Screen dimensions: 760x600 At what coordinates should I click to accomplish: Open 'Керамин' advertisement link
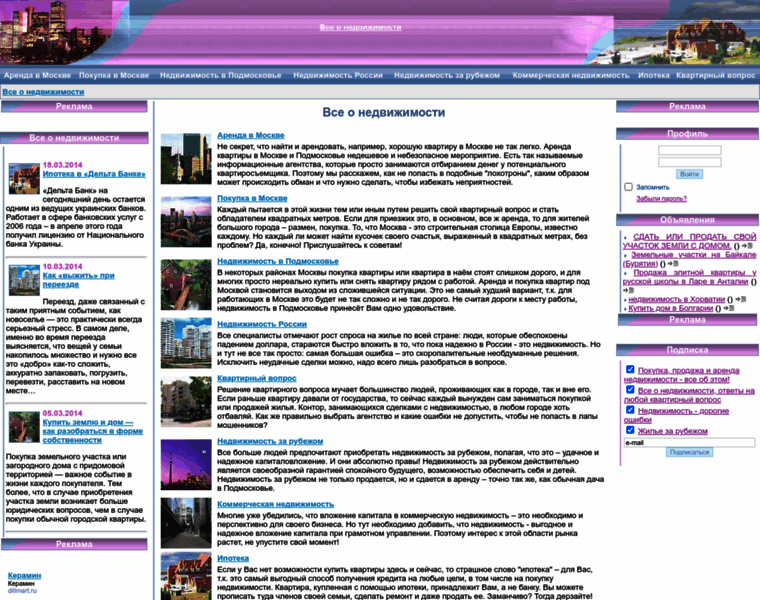click(24, 575)
